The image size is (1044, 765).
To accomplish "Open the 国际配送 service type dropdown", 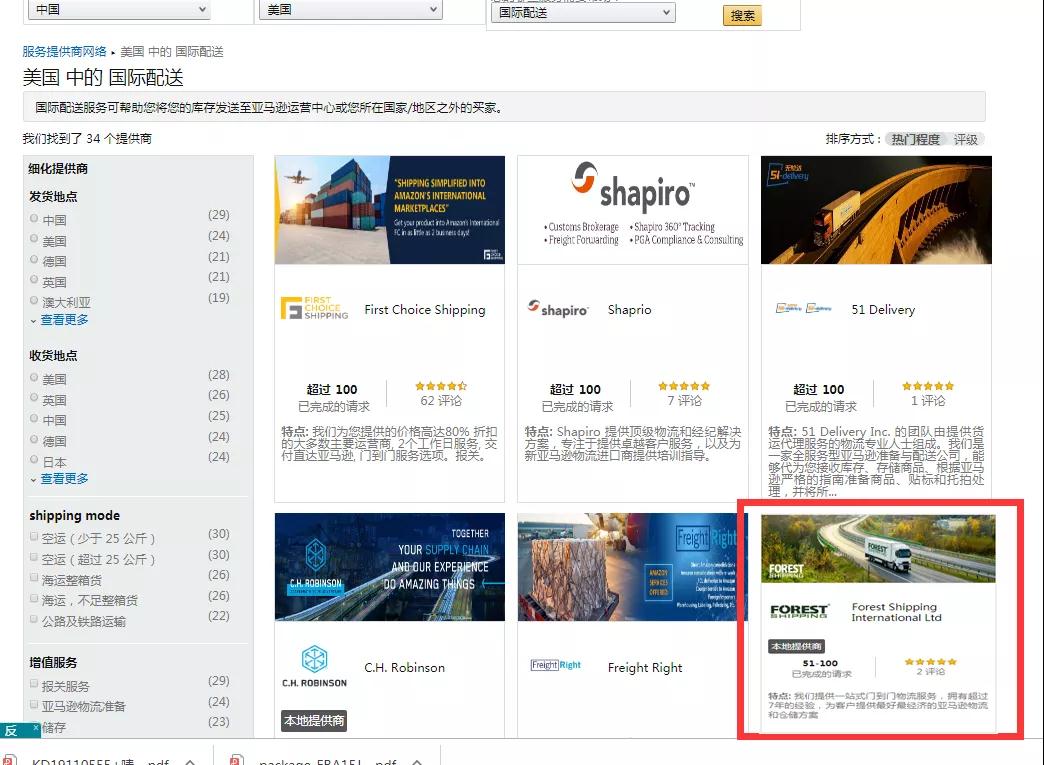I will click(x=583, y=13).
